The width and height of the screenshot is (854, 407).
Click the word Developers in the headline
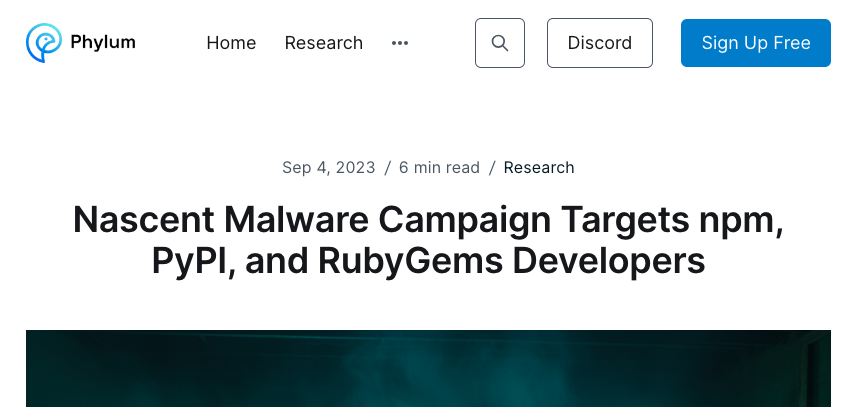(x=608, y=261)
